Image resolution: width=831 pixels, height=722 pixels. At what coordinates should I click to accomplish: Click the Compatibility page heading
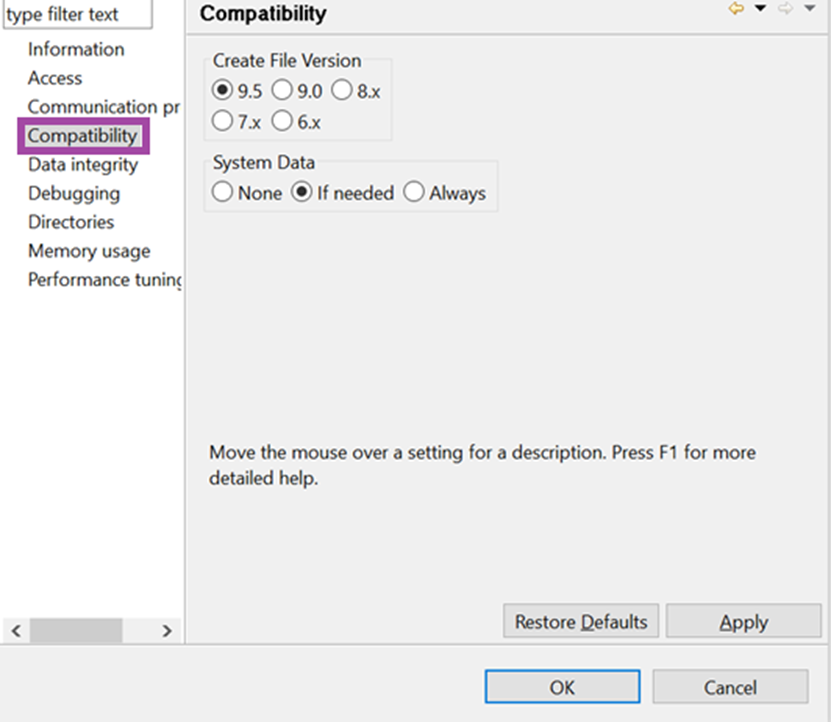point(263,14)
